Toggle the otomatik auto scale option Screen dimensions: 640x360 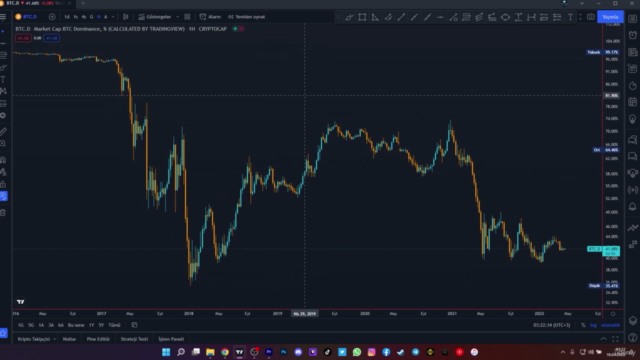pos(610,325)
